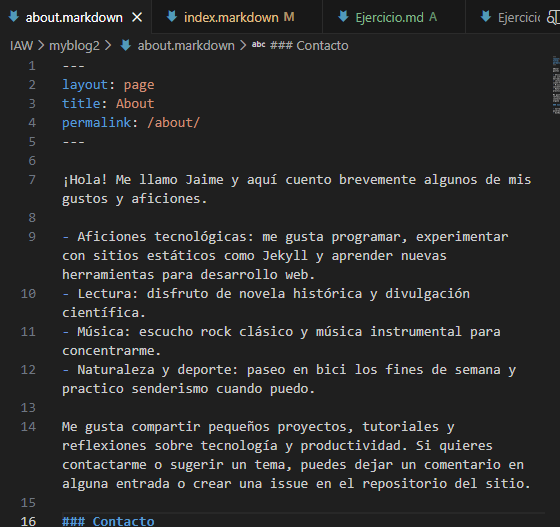Click line number 1 in the gutter

[32, 65]
